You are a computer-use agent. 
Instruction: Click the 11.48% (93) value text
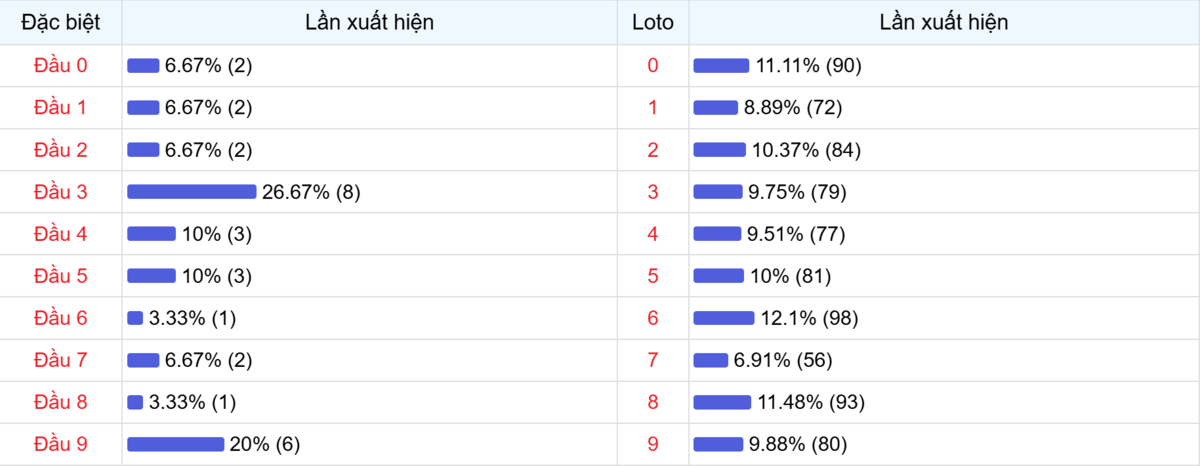[x=810, y=402]
